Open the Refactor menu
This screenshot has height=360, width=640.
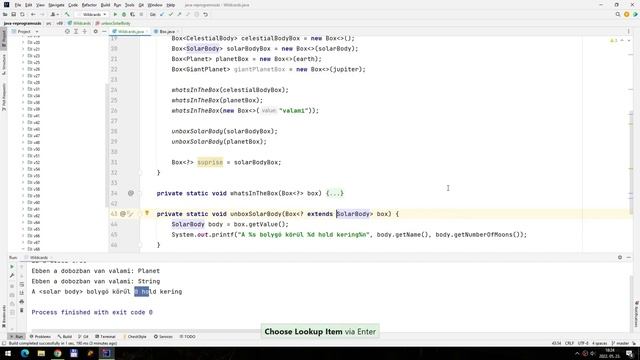point(89,5)
